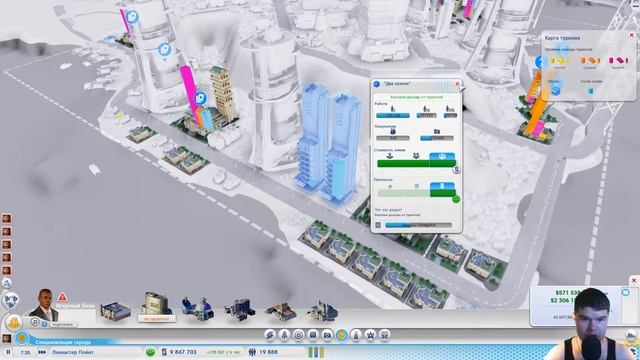Click the grid icon at popup bottom-left
This screenshot has height=360, width=640.
[x=378, y=225]
